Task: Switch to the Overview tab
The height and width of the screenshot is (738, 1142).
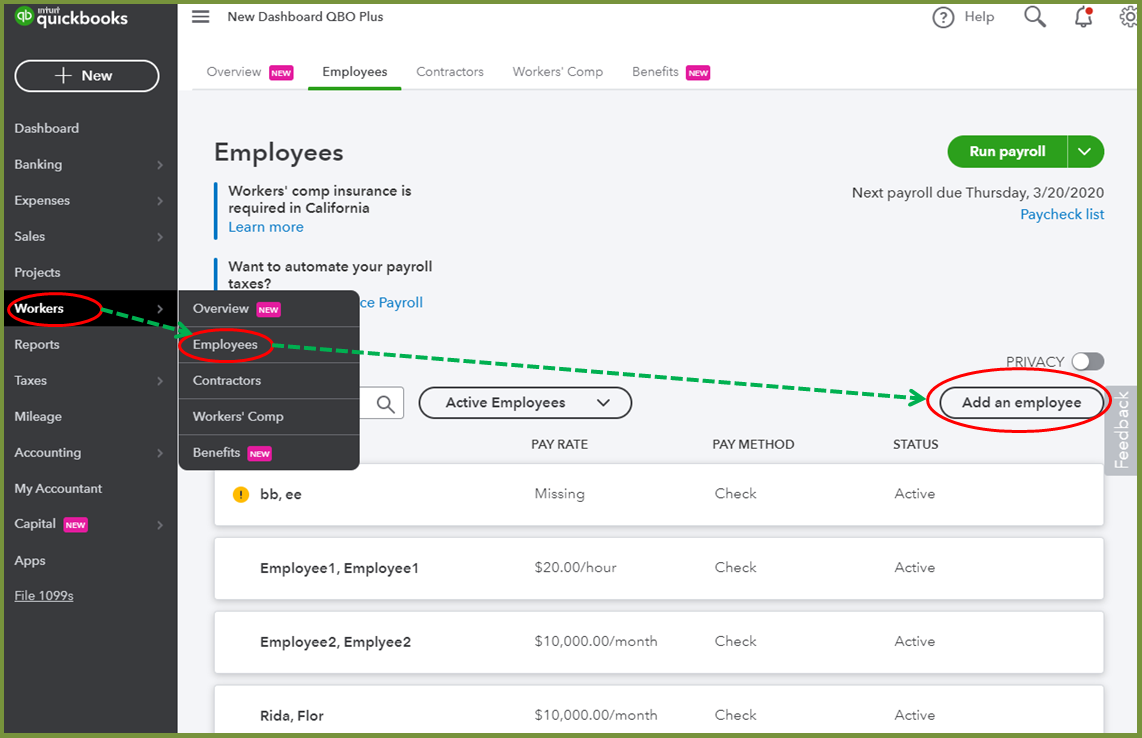Action: (x=249, y=72)
